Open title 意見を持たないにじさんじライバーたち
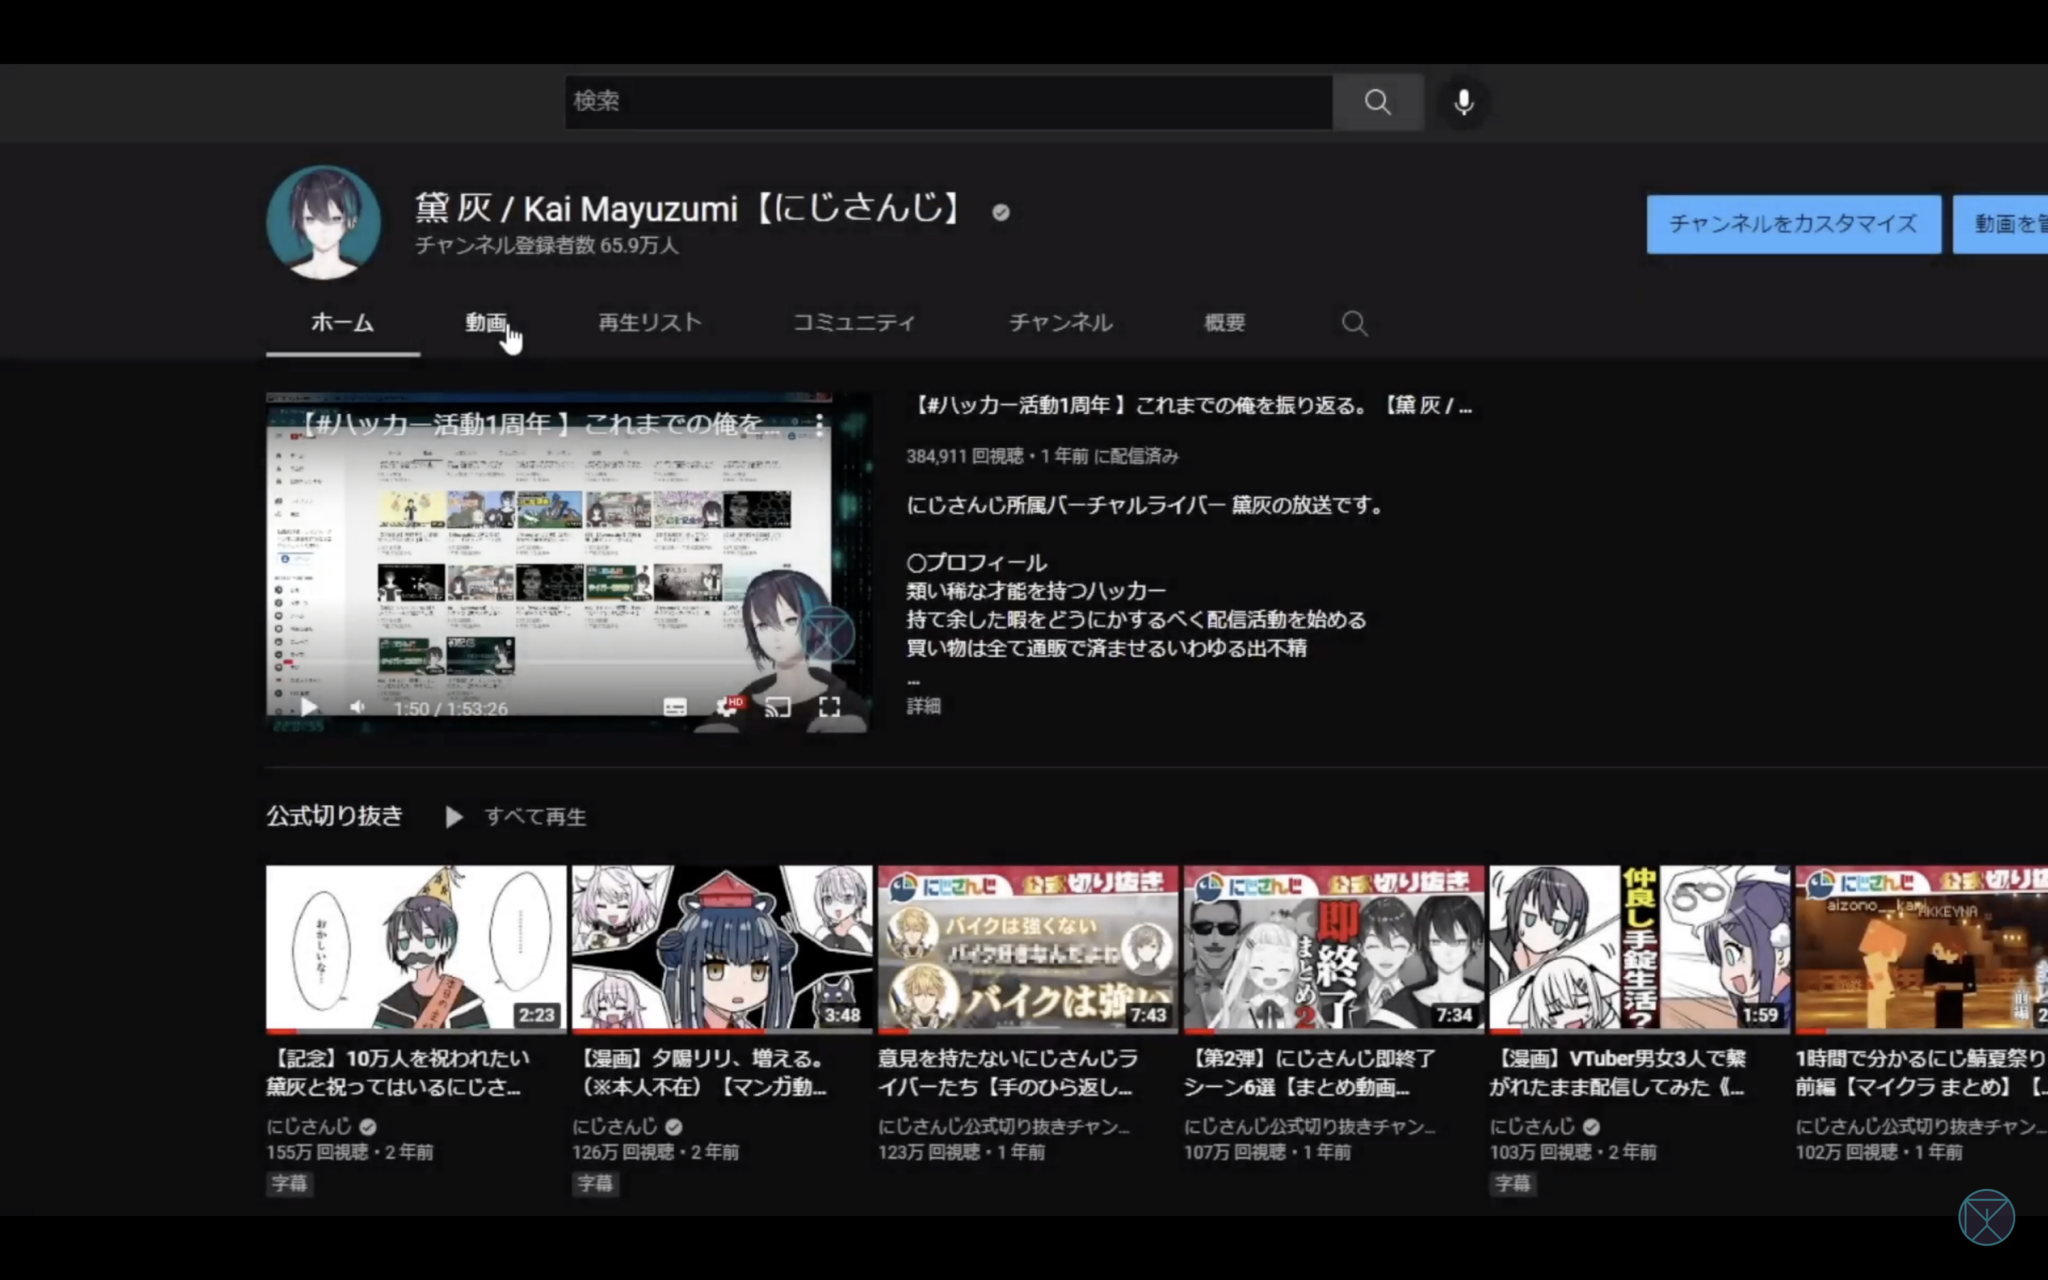This screenshot has height=1280, width=2048. click(1008, 1072)
